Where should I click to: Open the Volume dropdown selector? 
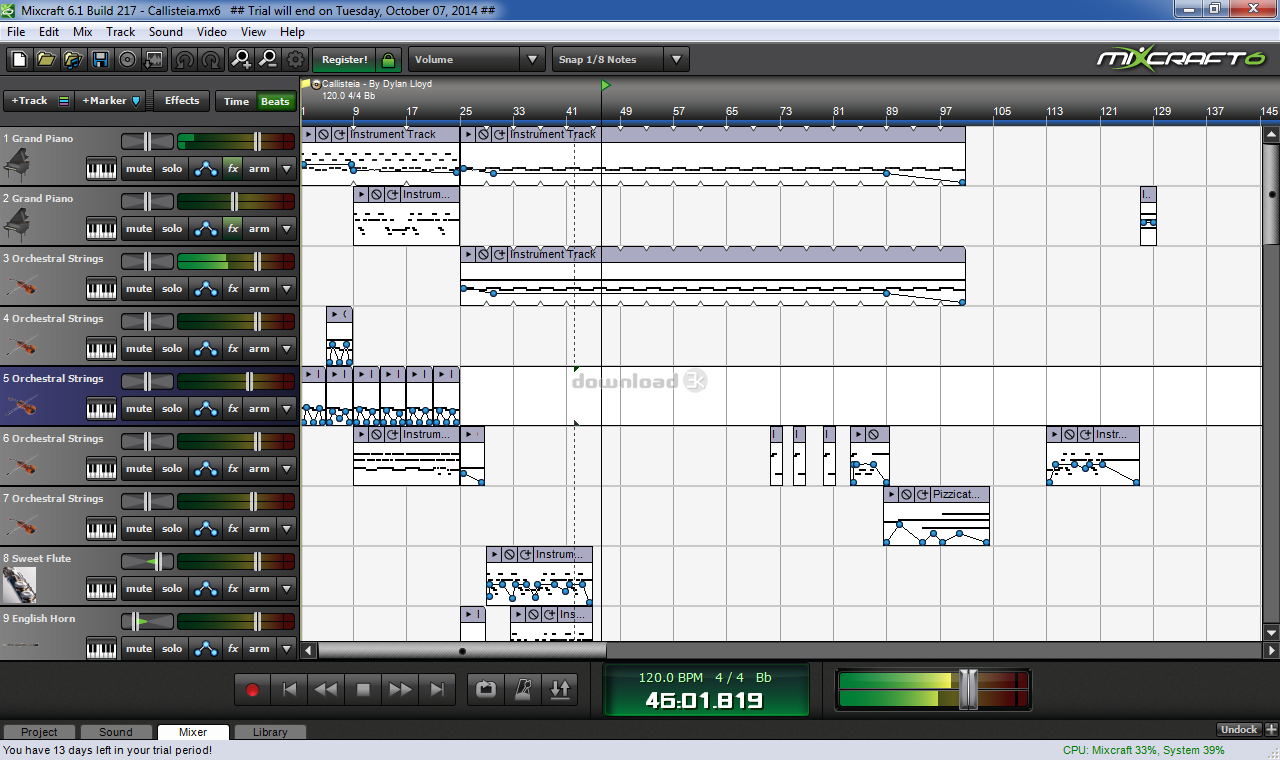533,59
